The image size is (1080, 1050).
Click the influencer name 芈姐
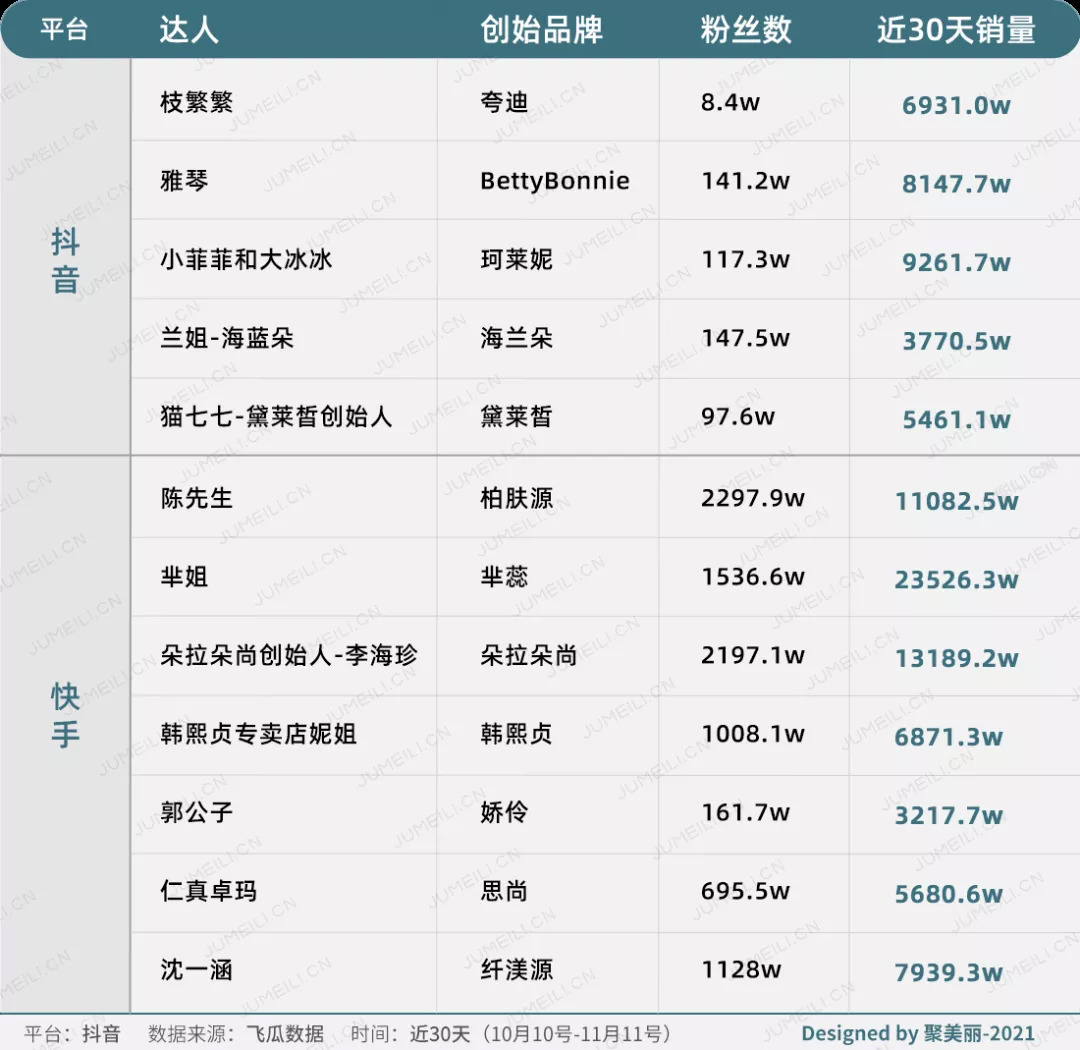point(184,576)
